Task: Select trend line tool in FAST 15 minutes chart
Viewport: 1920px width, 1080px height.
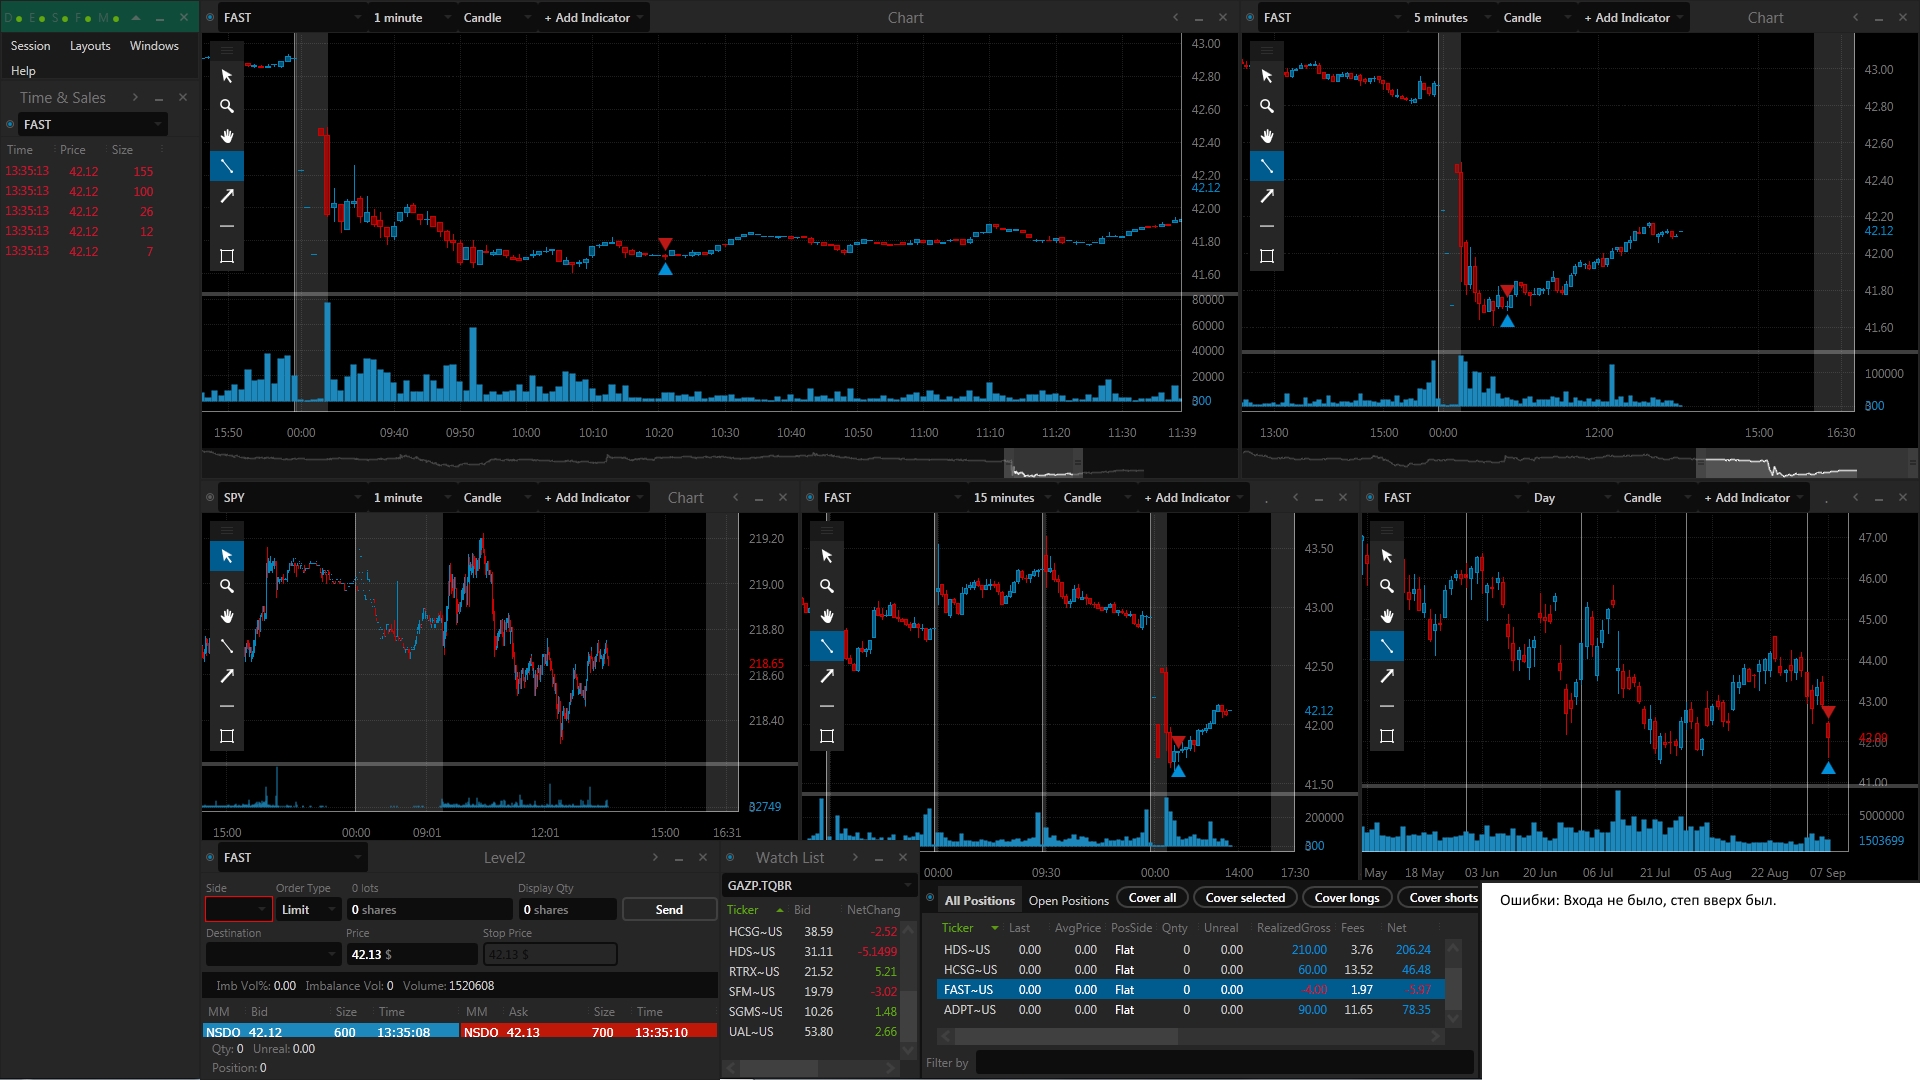Action: (827, 646)
